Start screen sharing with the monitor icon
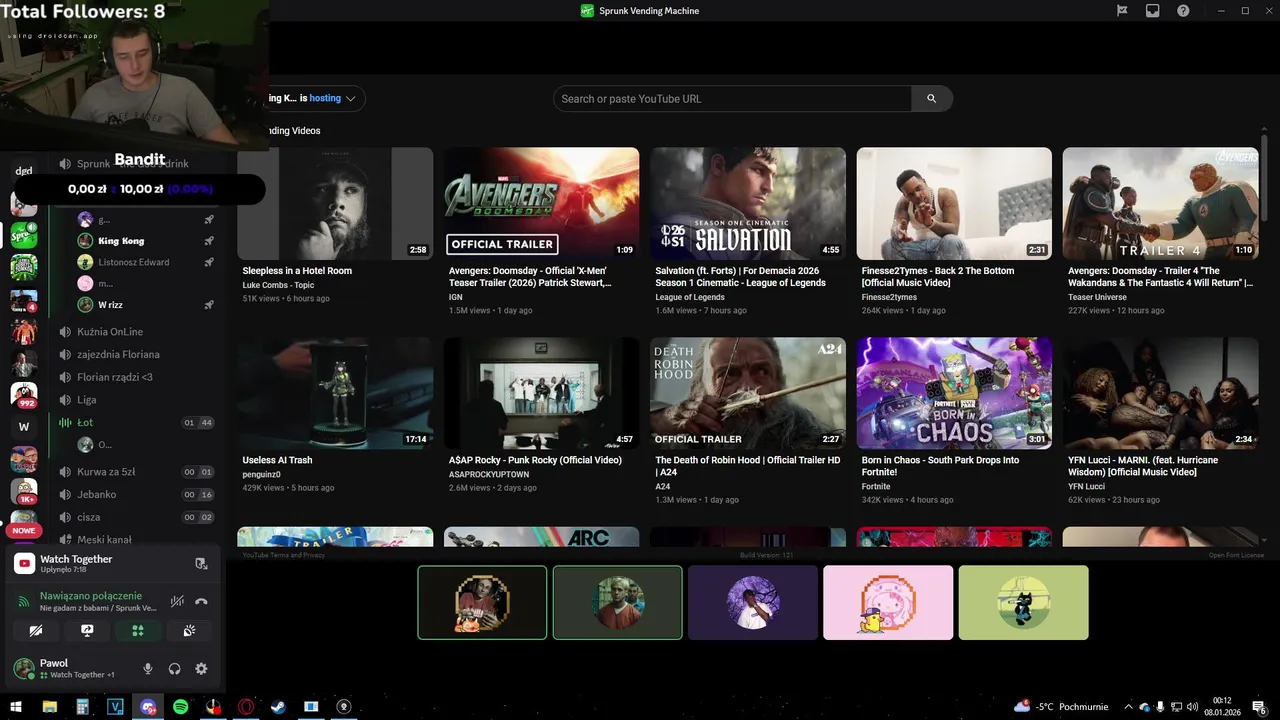The width and height of the screenshot is (1280, 720). click(x=87, y=631)
